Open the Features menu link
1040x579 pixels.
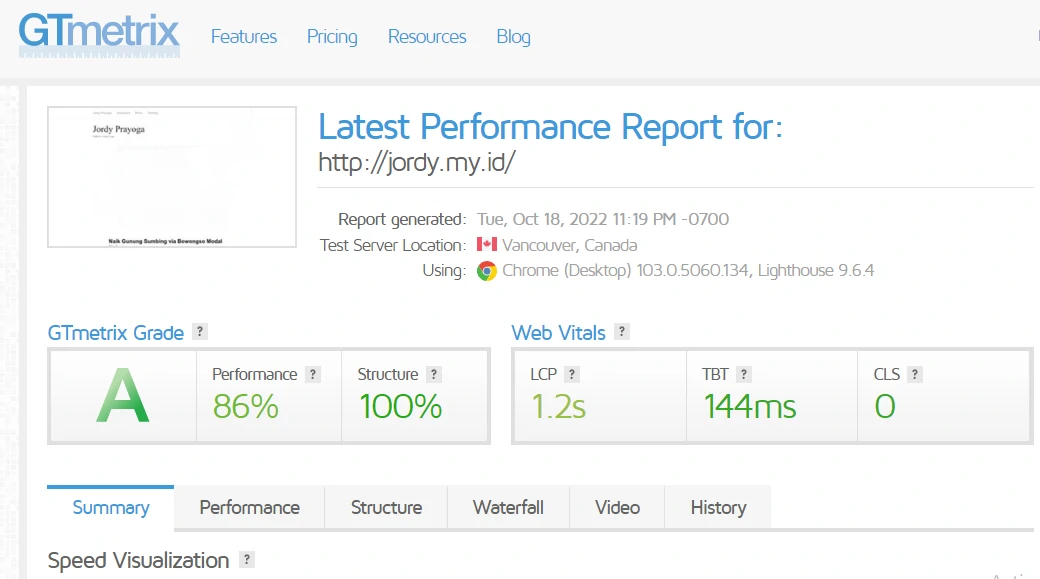click(243, 36)
